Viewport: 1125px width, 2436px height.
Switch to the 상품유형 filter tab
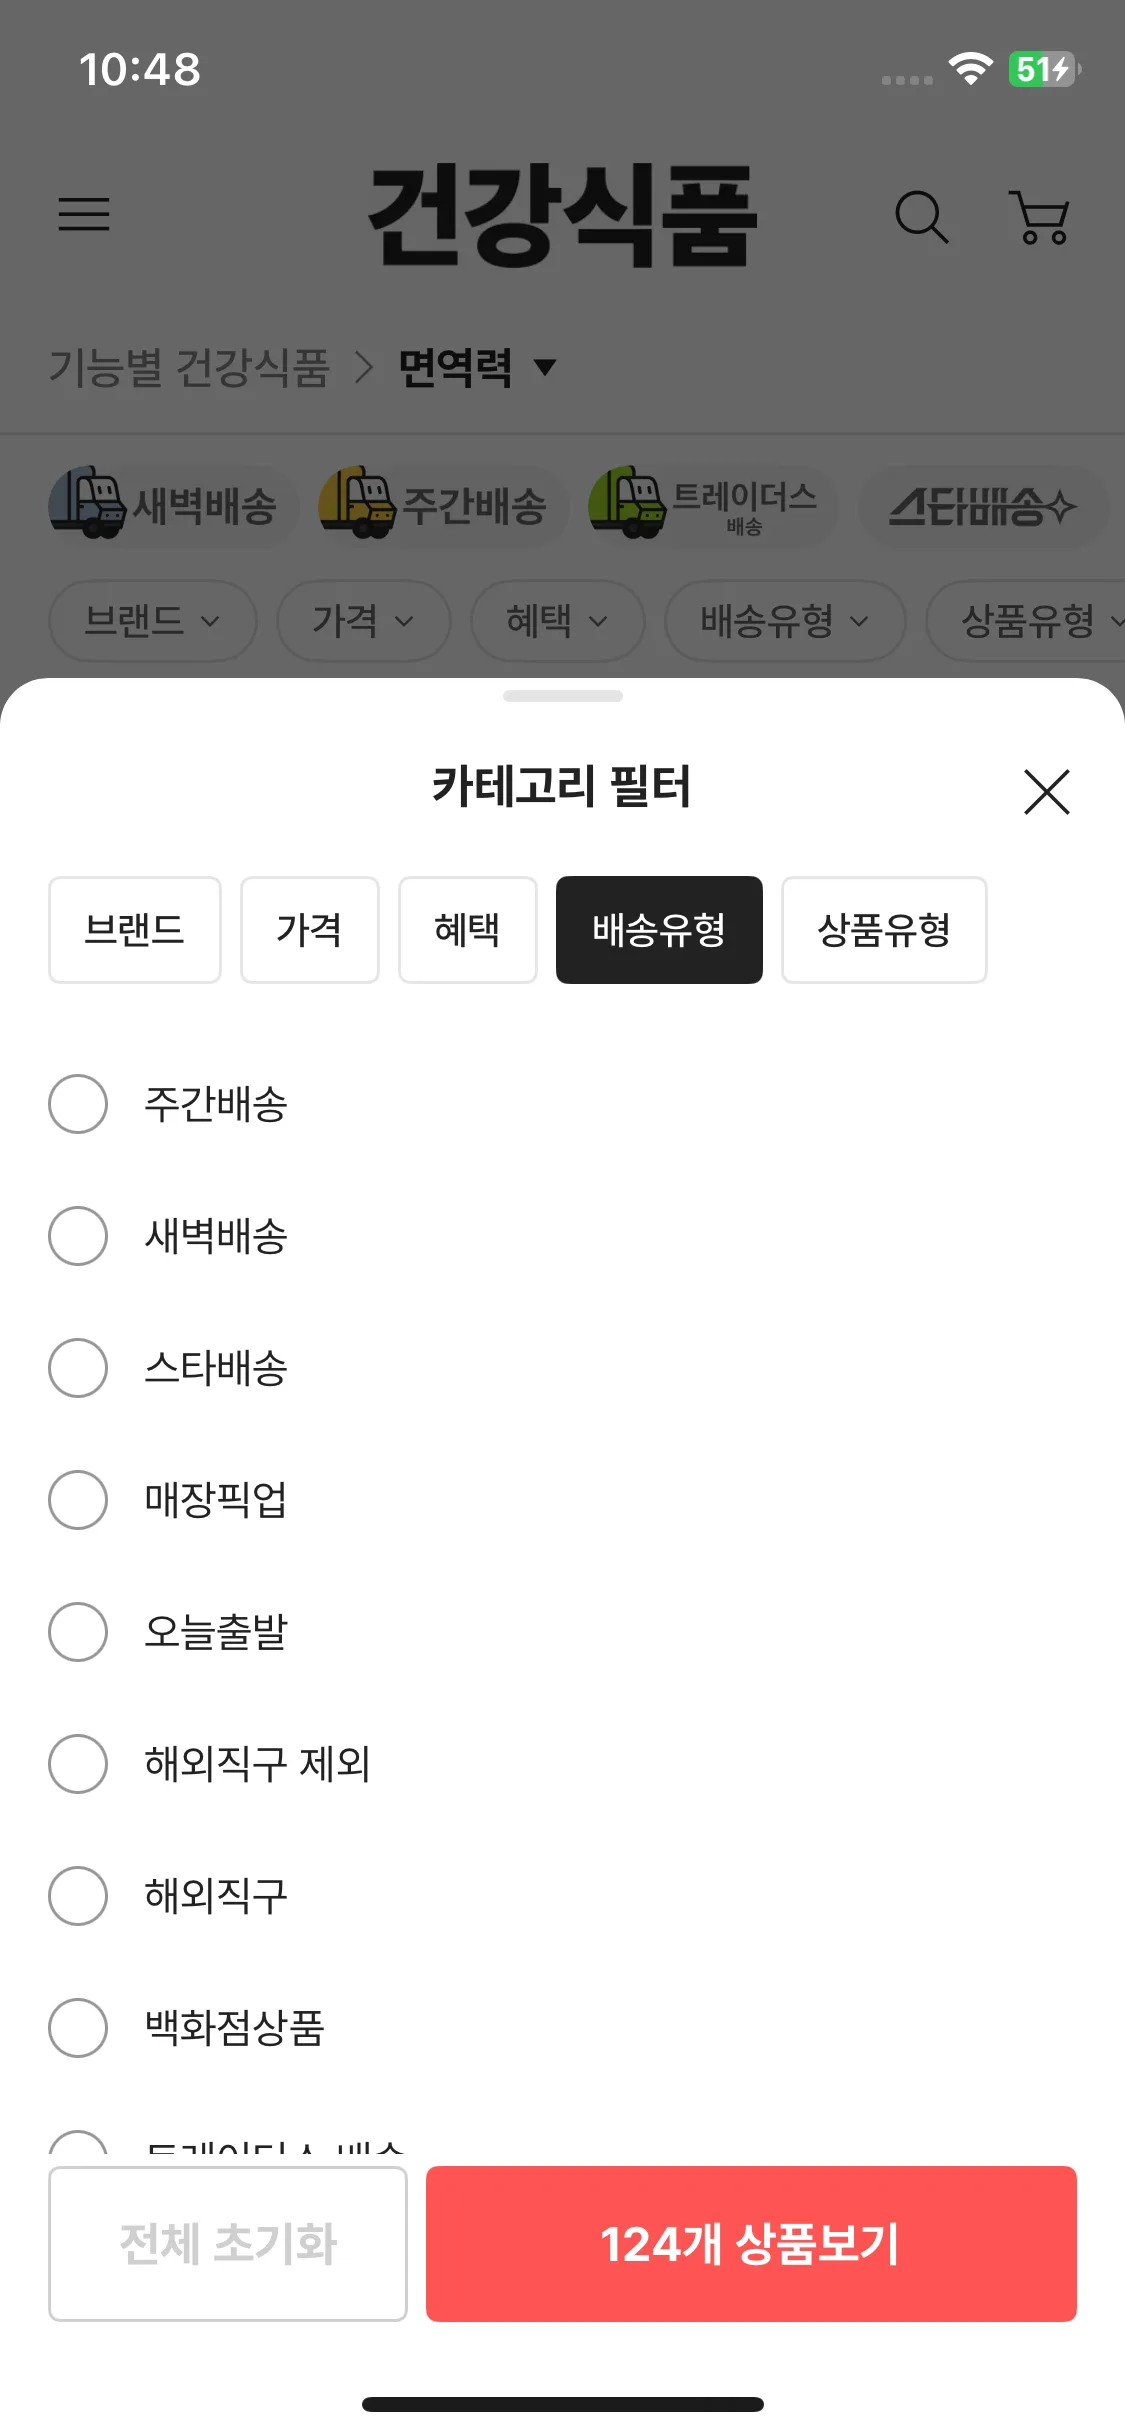click(x=884, y=930)
